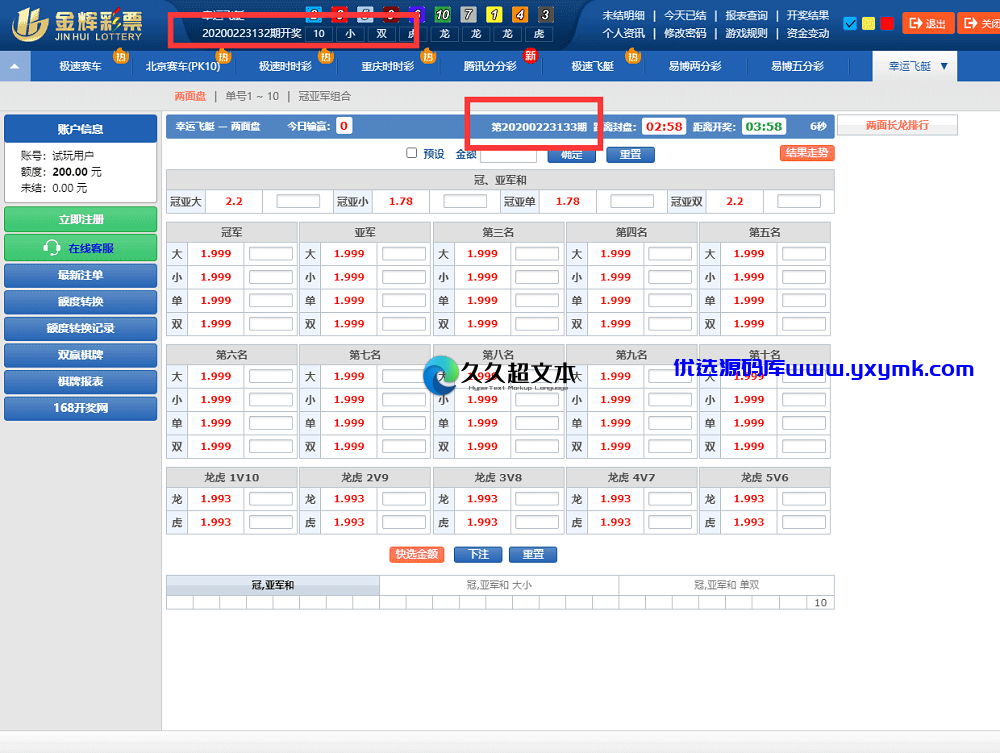Screen dimensions: 1000x753
Task: Open the 两面长龙排行 panel
Action: [897, 125]
